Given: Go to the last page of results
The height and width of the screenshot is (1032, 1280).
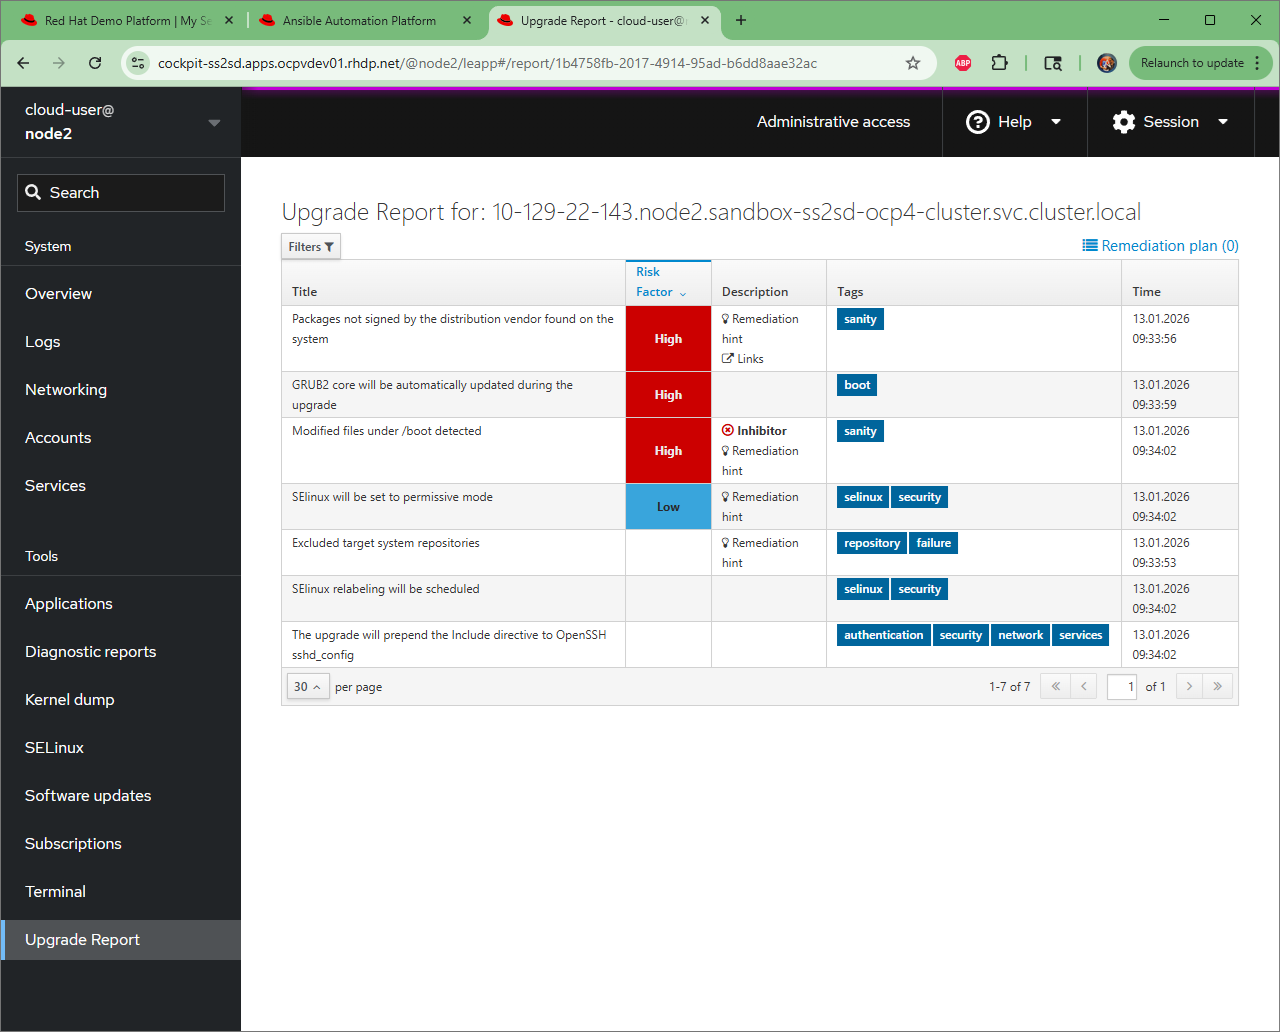Looking at the screenshot, I should 1218,686.
